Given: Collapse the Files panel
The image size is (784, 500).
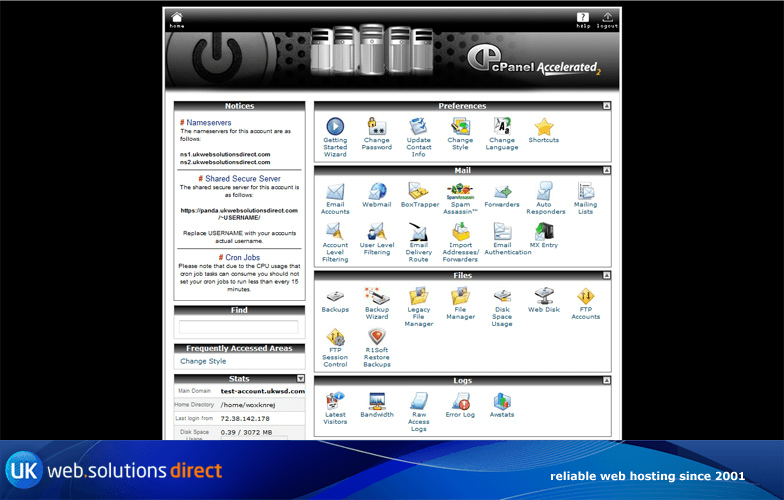Looking at the screenshot, I should pos(606,275).
